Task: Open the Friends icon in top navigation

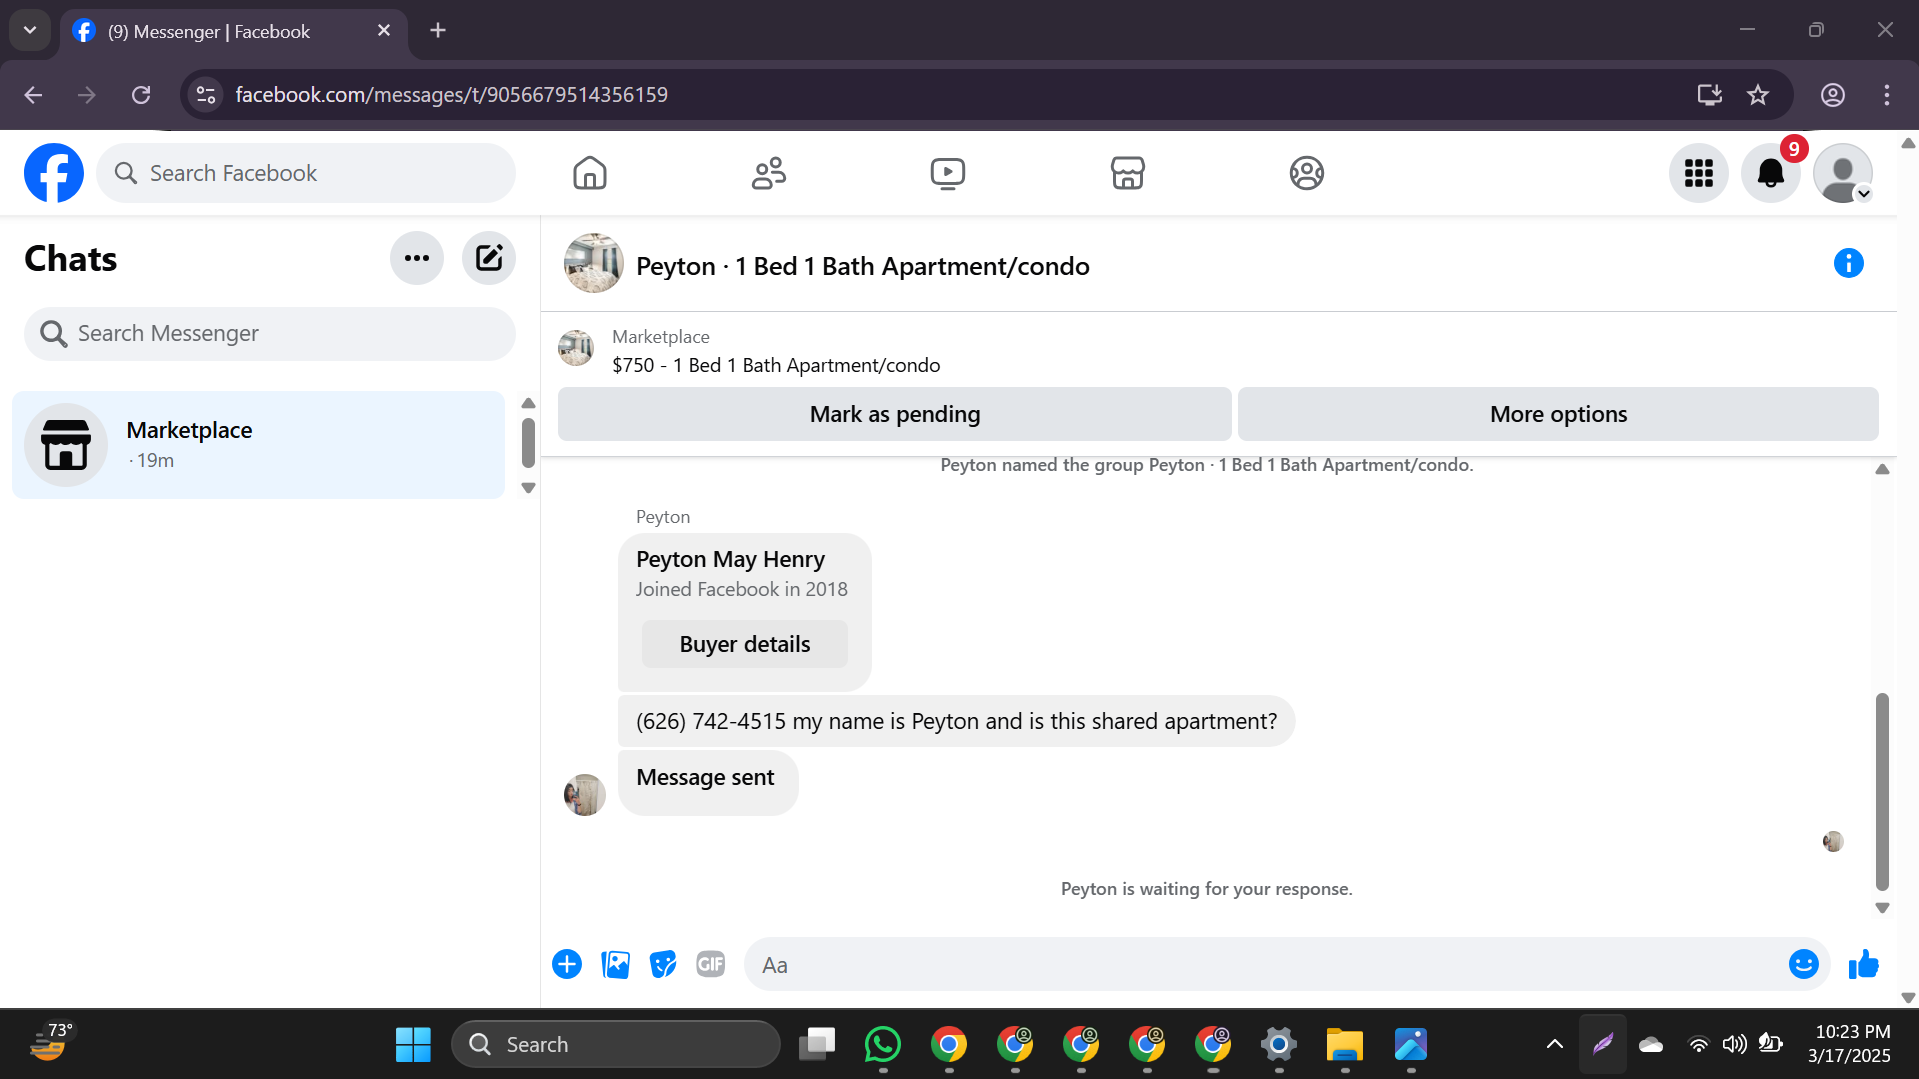Action: 769,173
